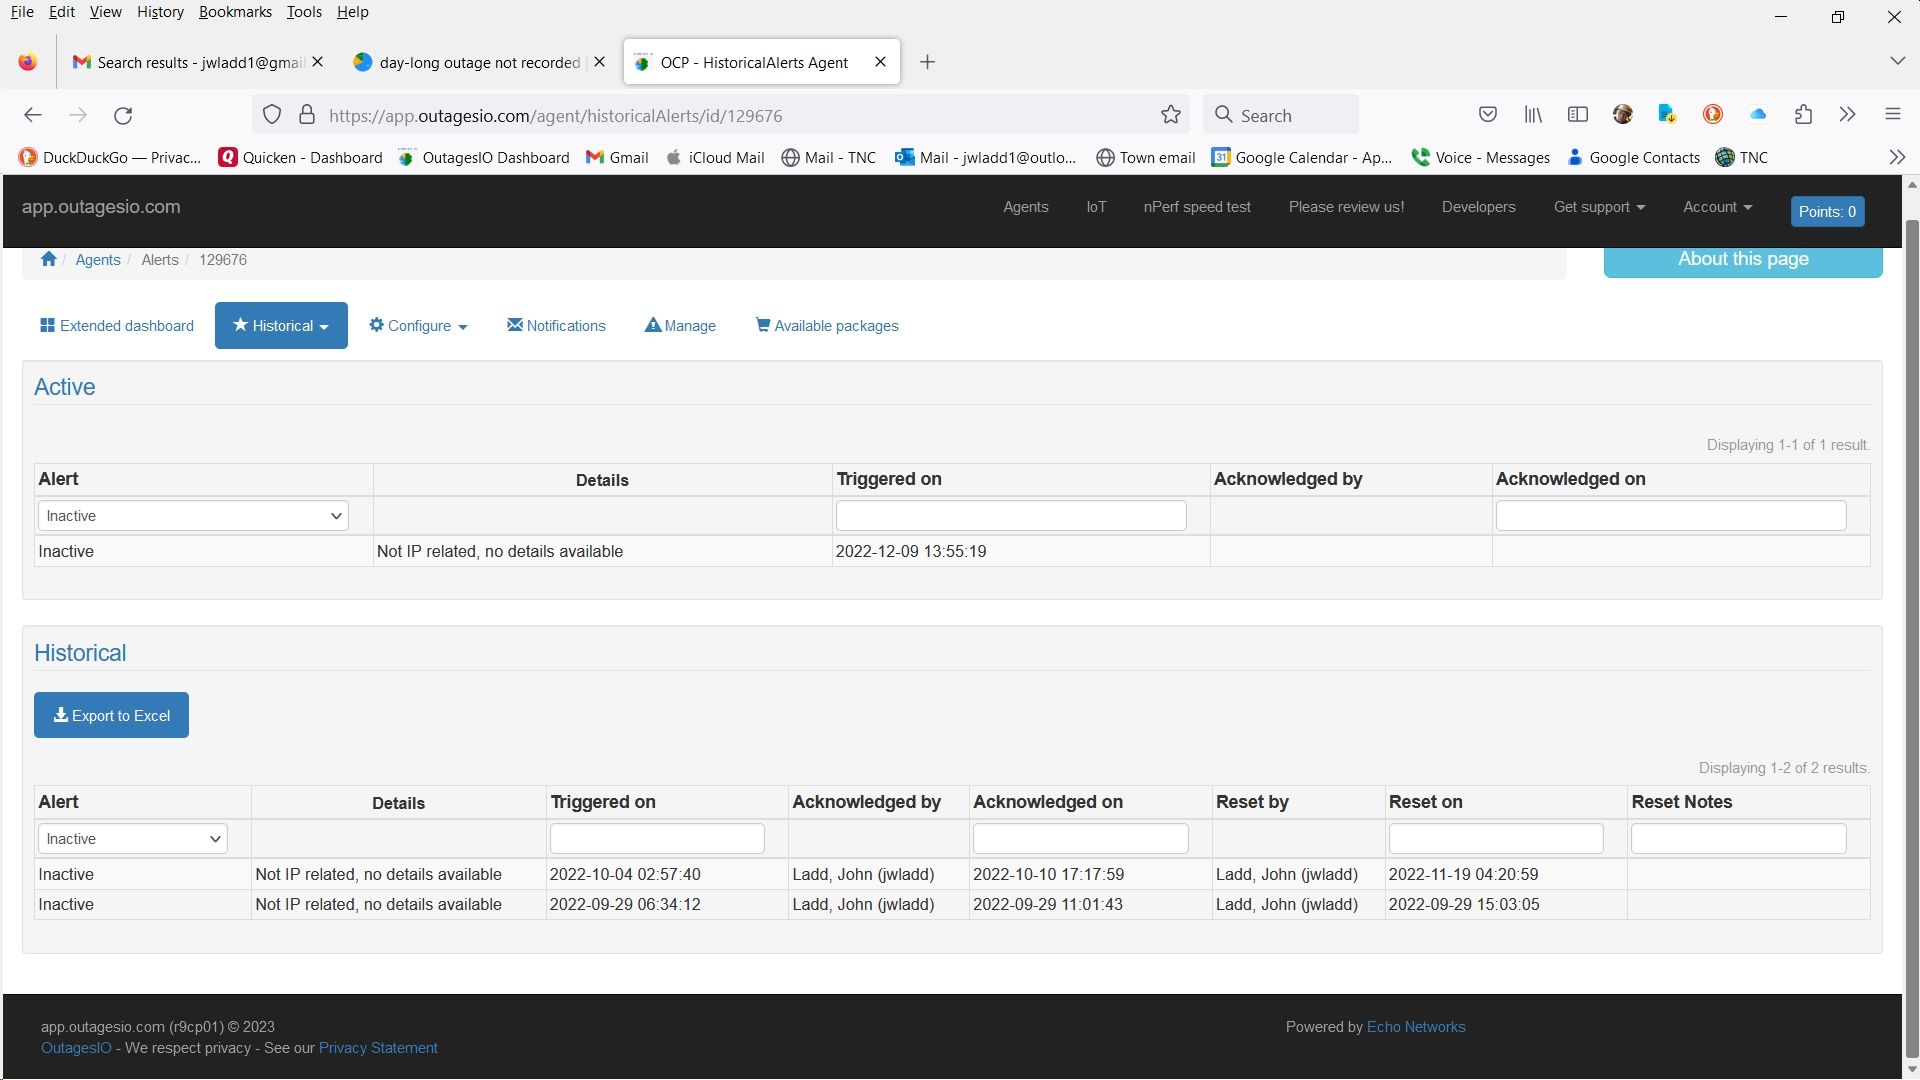Sort Active table by Triggered on
The image size is (1920, 1080).
point(889,479)
